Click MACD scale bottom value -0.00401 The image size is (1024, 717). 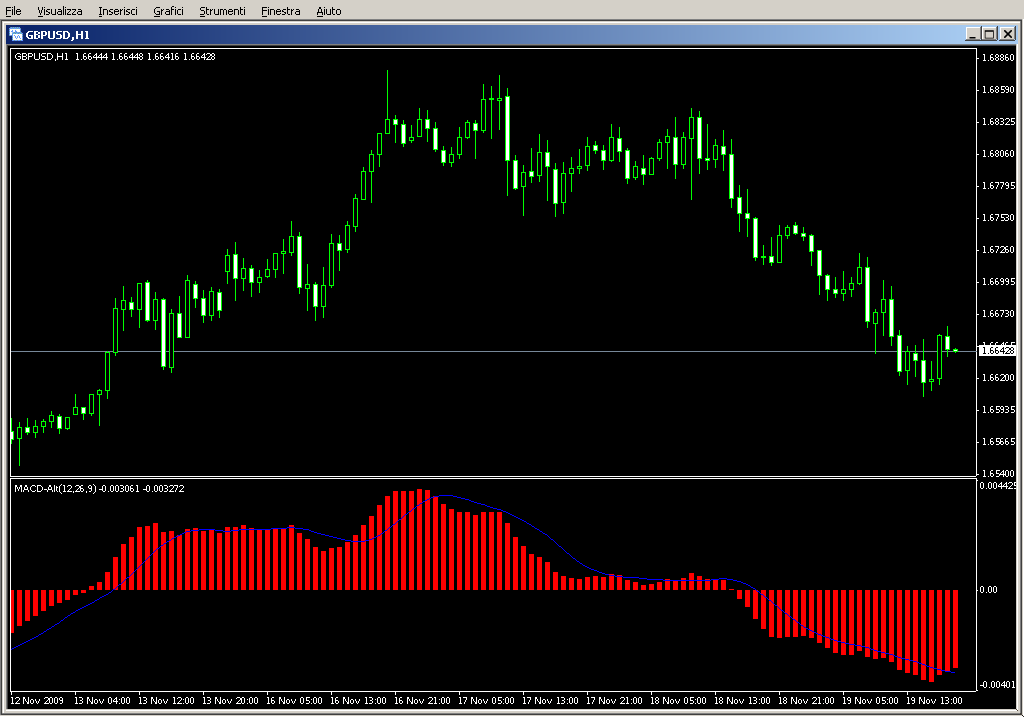997,684
